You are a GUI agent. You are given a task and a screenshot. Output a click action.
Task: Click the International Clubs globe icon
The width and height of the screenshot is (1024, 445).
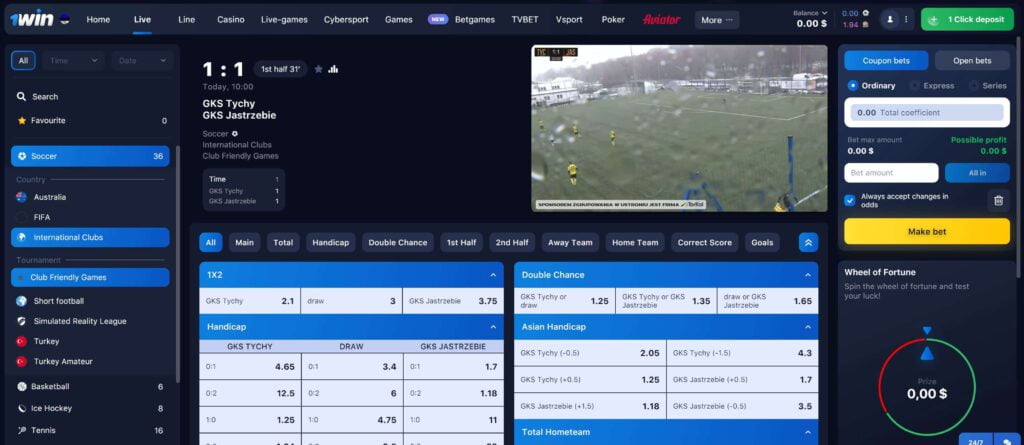[22, 237]
